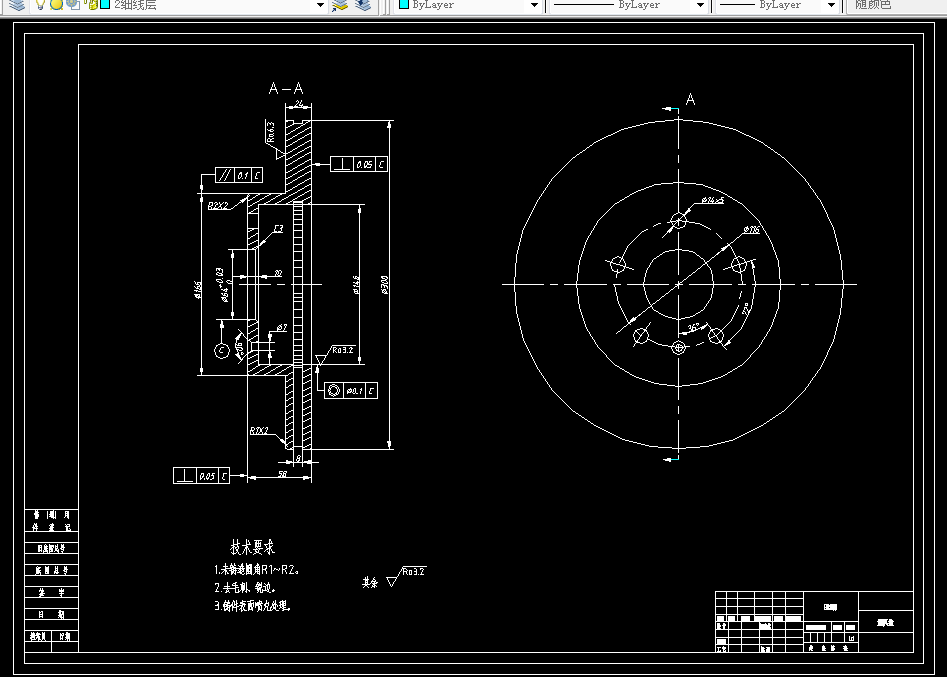
Task: Select technical note line 1 with R1~R2
Action: (257, 569)
